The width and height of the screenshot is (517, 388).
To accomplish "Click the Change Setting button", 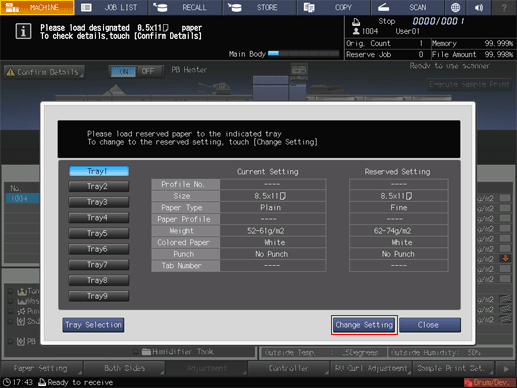I will [364, 325].
